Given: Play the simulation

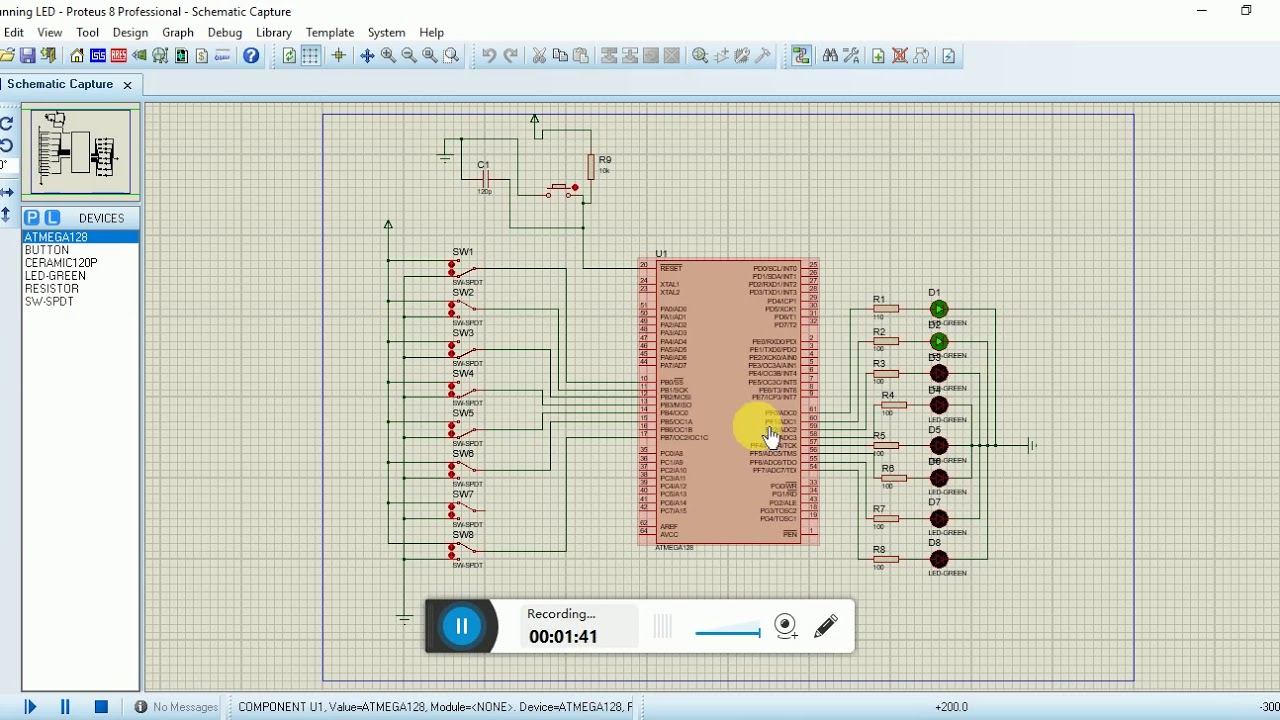Looking at the screenshot, I should point(30,707).
